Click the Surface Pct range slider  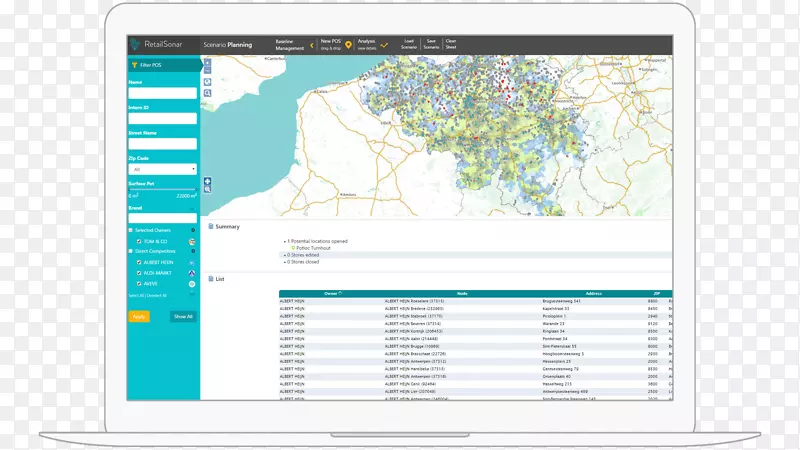162,190
